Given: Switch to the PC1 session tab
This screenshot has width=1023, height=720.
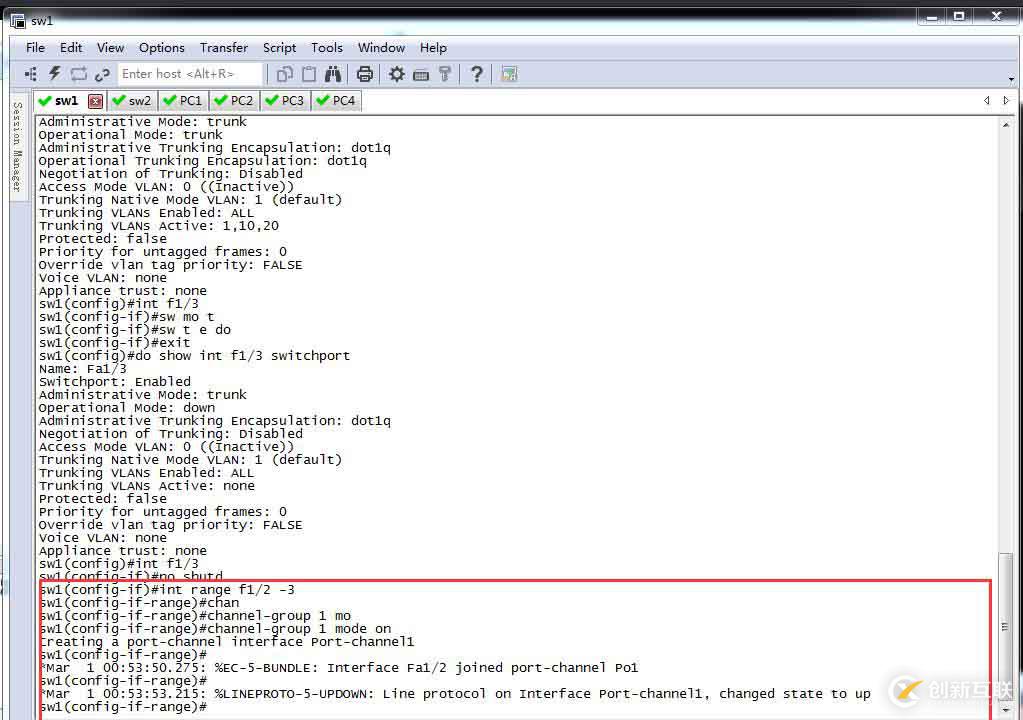Looking at the screenshot, I should tap(183, 101).
